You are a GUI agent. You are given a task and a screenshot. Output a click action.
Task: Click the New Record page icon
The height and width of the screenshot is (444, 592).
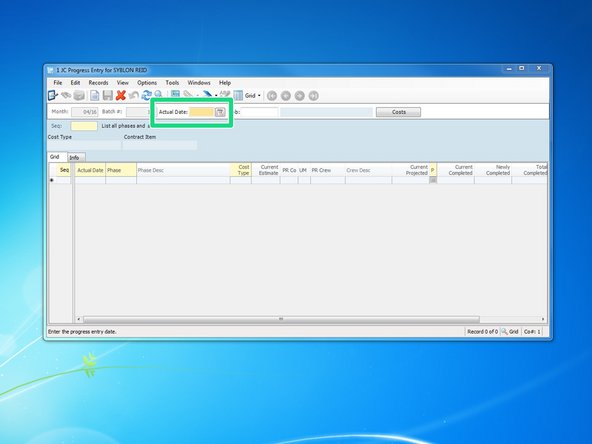(94, 96)
